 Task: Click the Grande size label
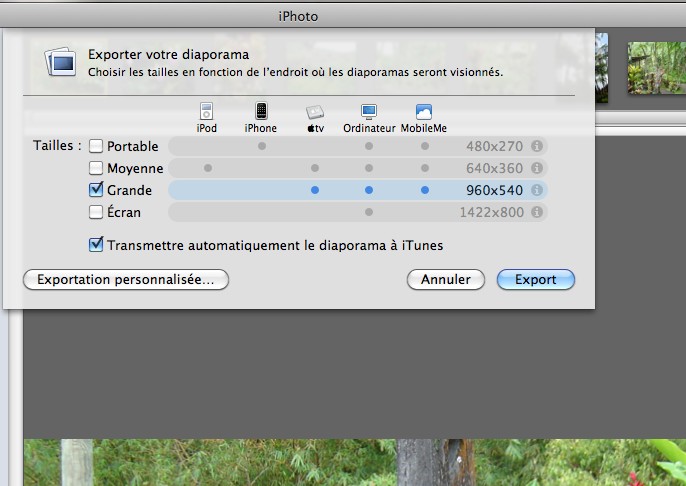tap(130, 190)
